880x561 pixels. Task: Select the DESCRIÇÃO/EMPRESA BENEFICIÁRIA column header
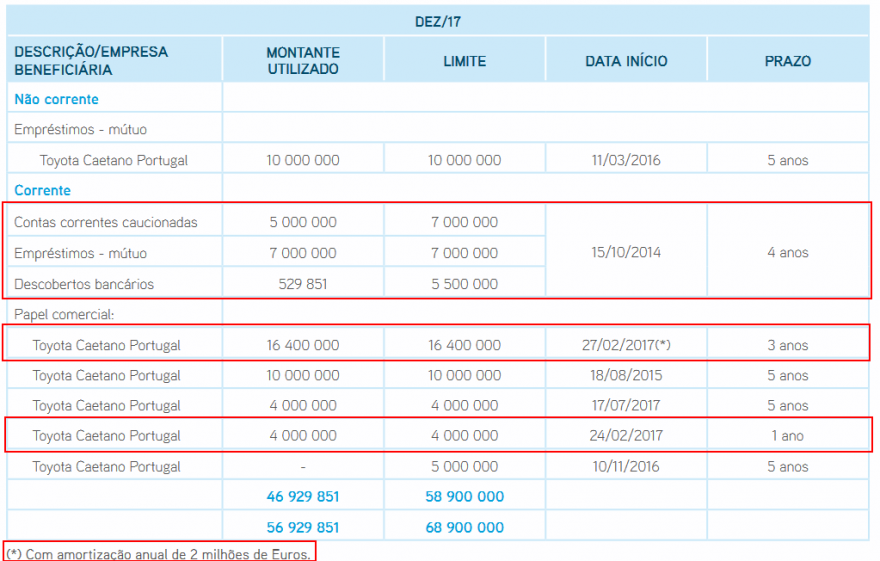click(91, 61)
